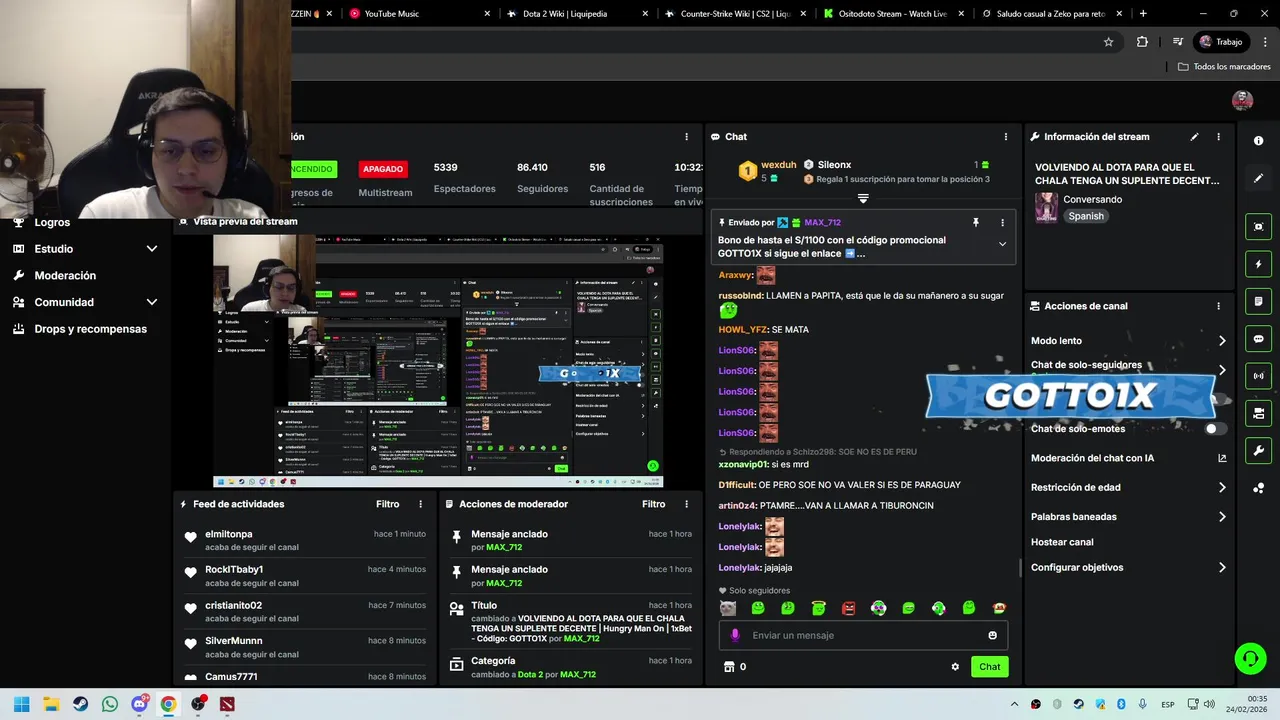Bookmark page with star icon in address bar
The image size is (1280, 720).
point(1108,42)
